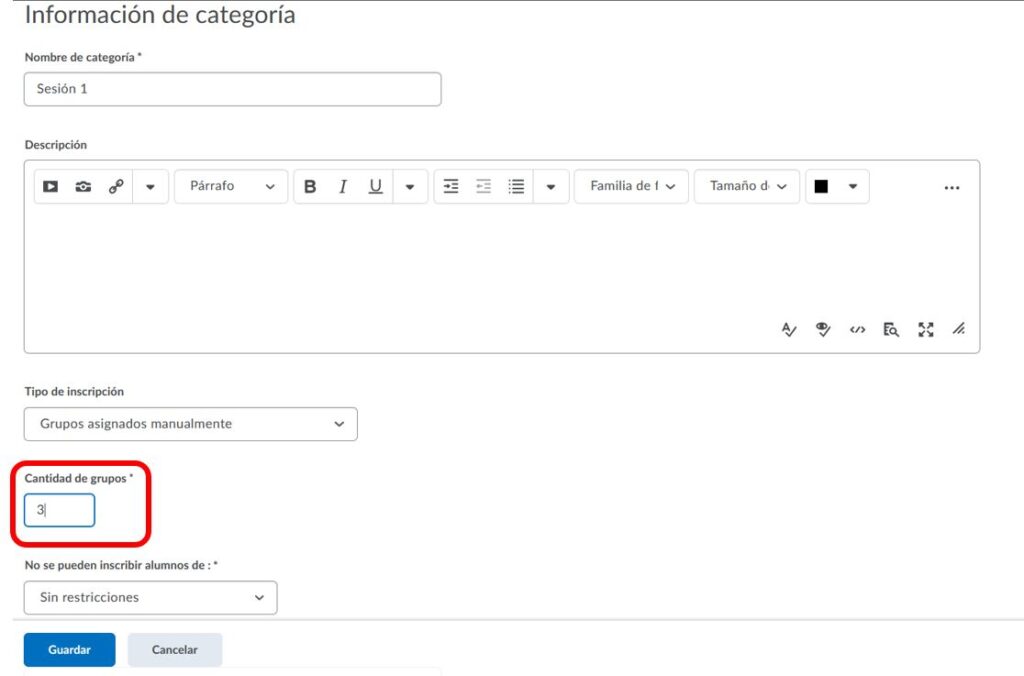Image resolution: width=1024 pixels, height=676 pixels.
Task: Open the Párrafo format dropdown
Action: click(x=231, y=187)
